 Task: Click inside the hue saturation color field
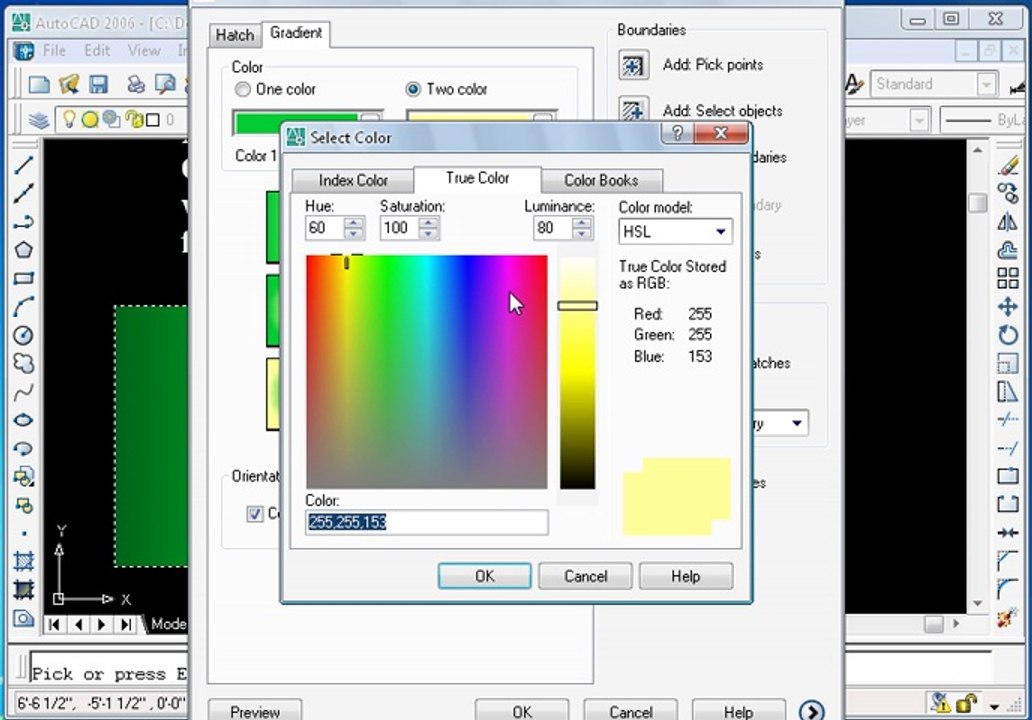click(426, 372)
